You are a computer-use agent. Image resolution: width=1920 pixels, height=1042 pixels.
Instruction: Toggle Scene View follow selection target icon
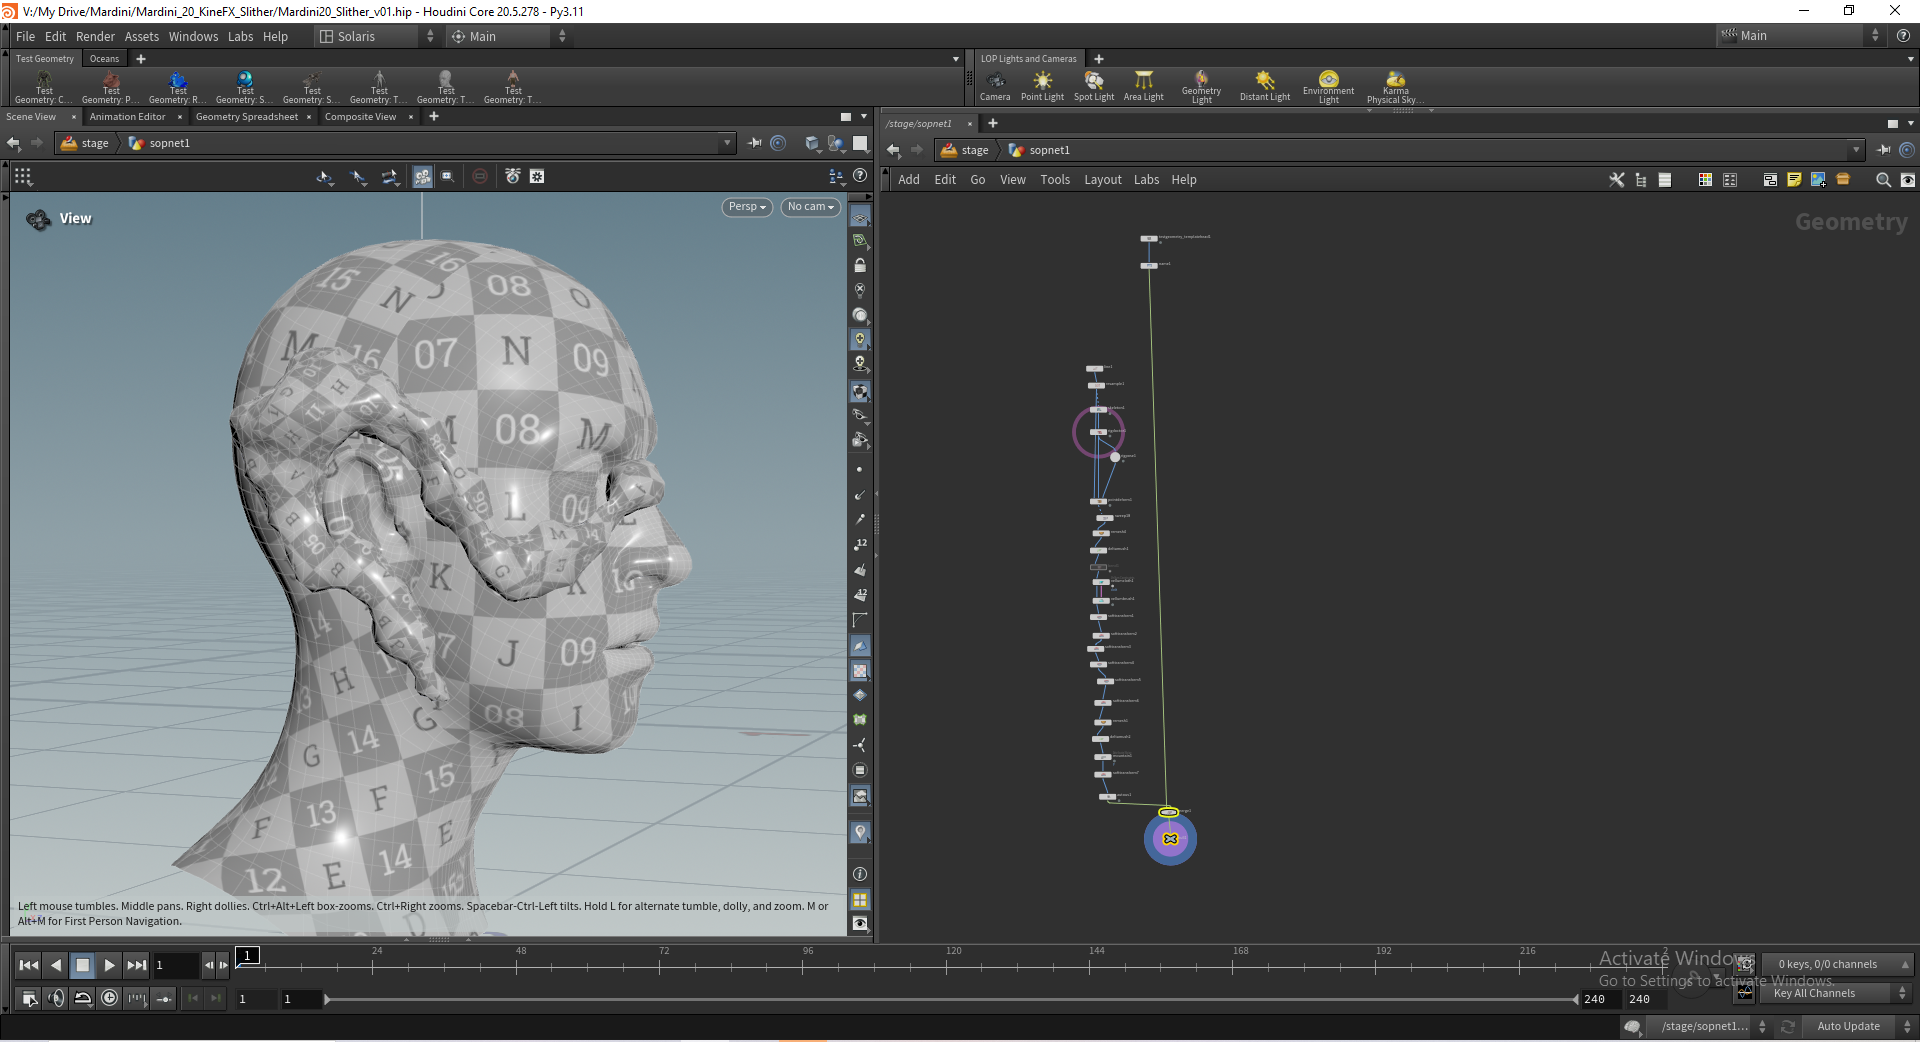[778, 143]
